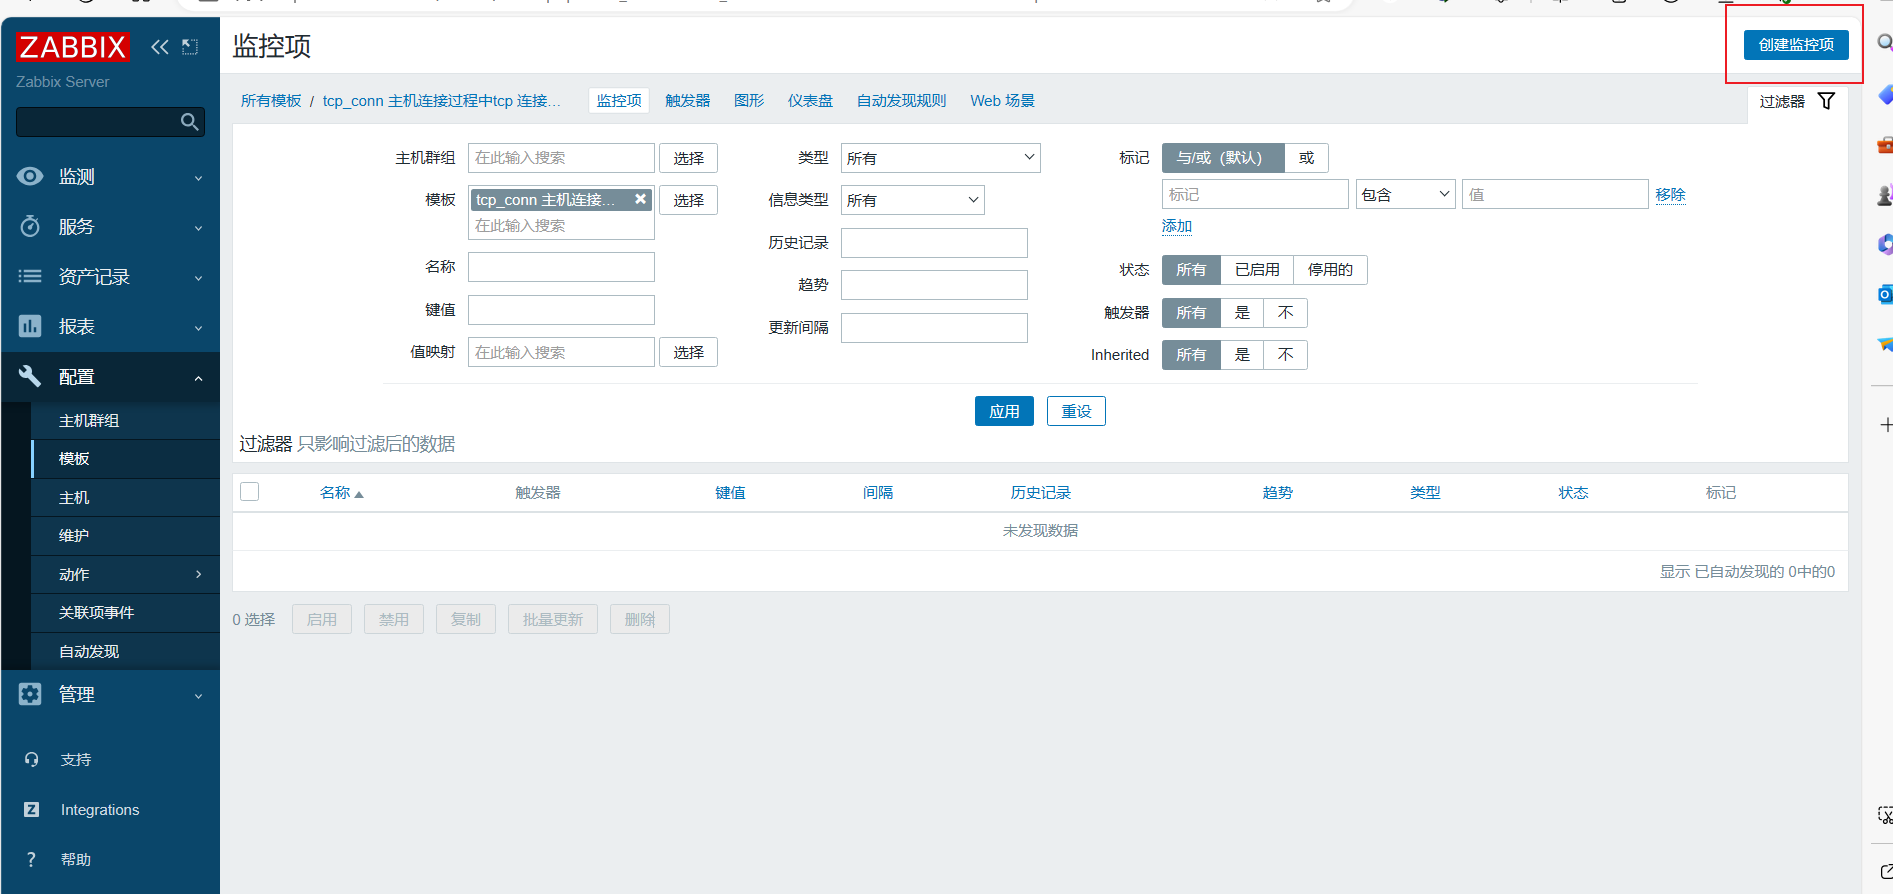Open the 服务 clock icon menu
The image size is (1893, 894).
tap(30, 226)
